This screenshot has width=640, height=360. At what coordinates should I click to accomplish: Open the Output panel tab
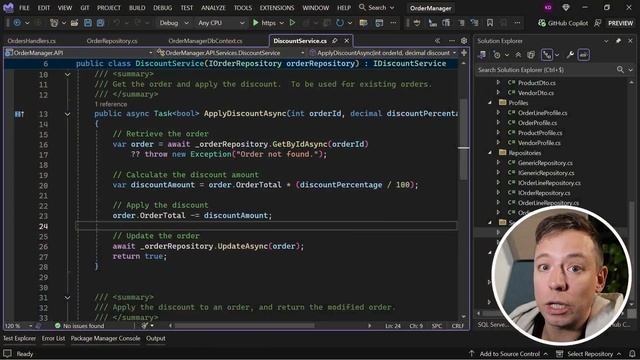tap(156, 338)
